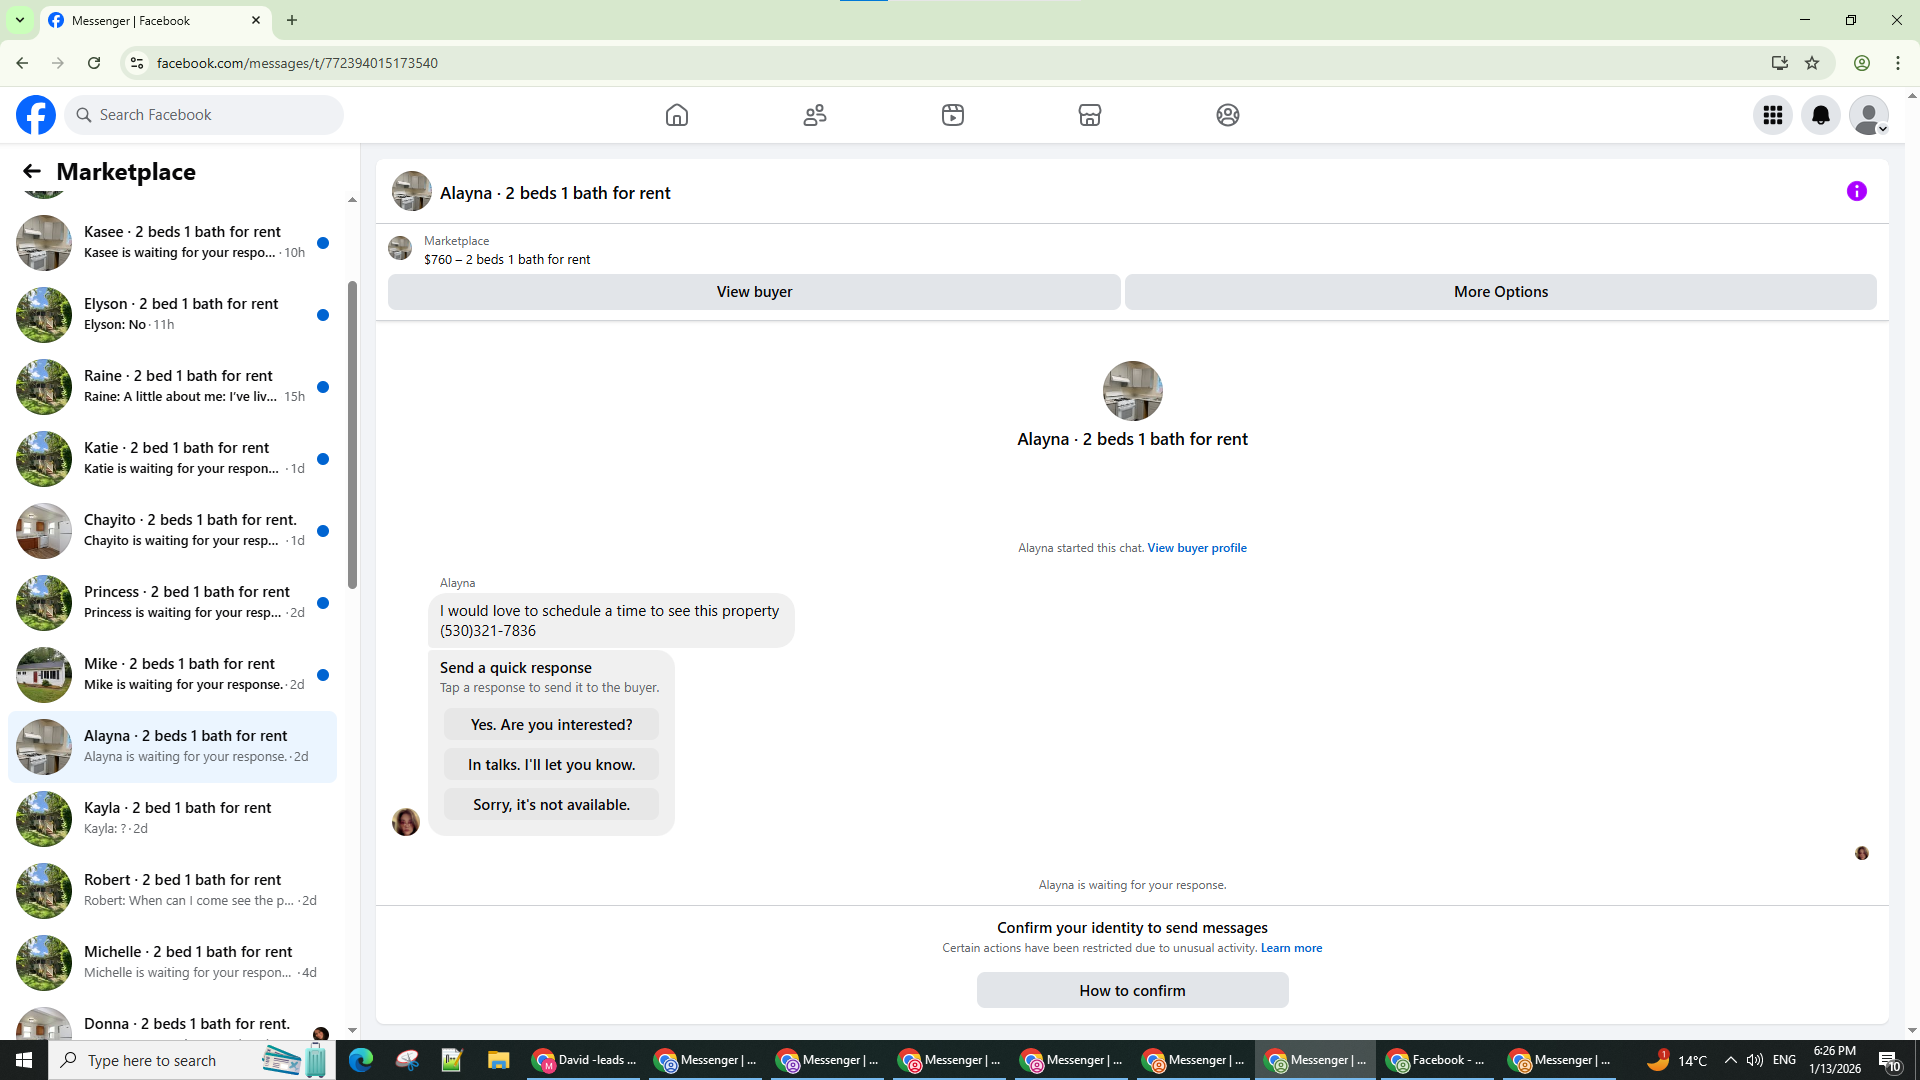
Task: Click the More Options button
Action: click(1500, 292)
